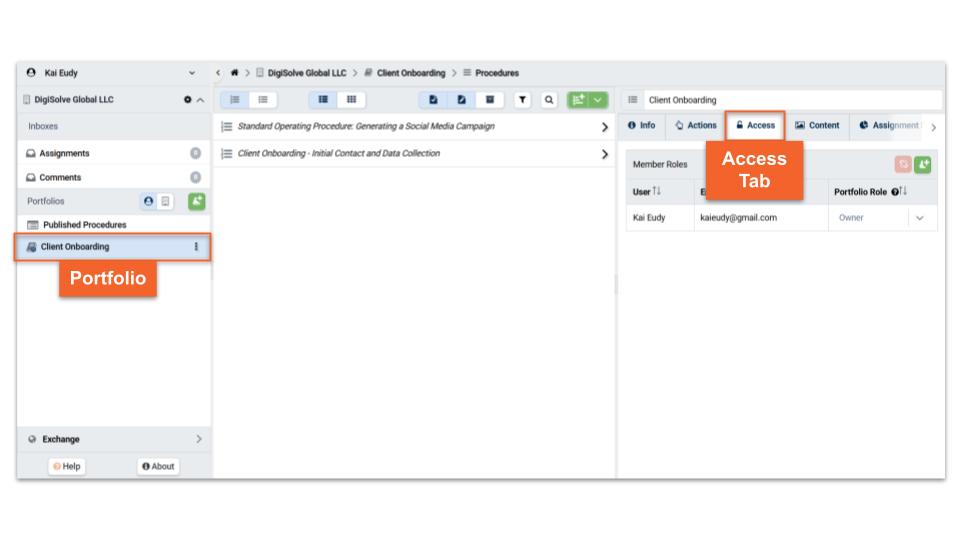Open the Comments inbox
The width and height of the screenshot is (960, 540).
point(60,178)
